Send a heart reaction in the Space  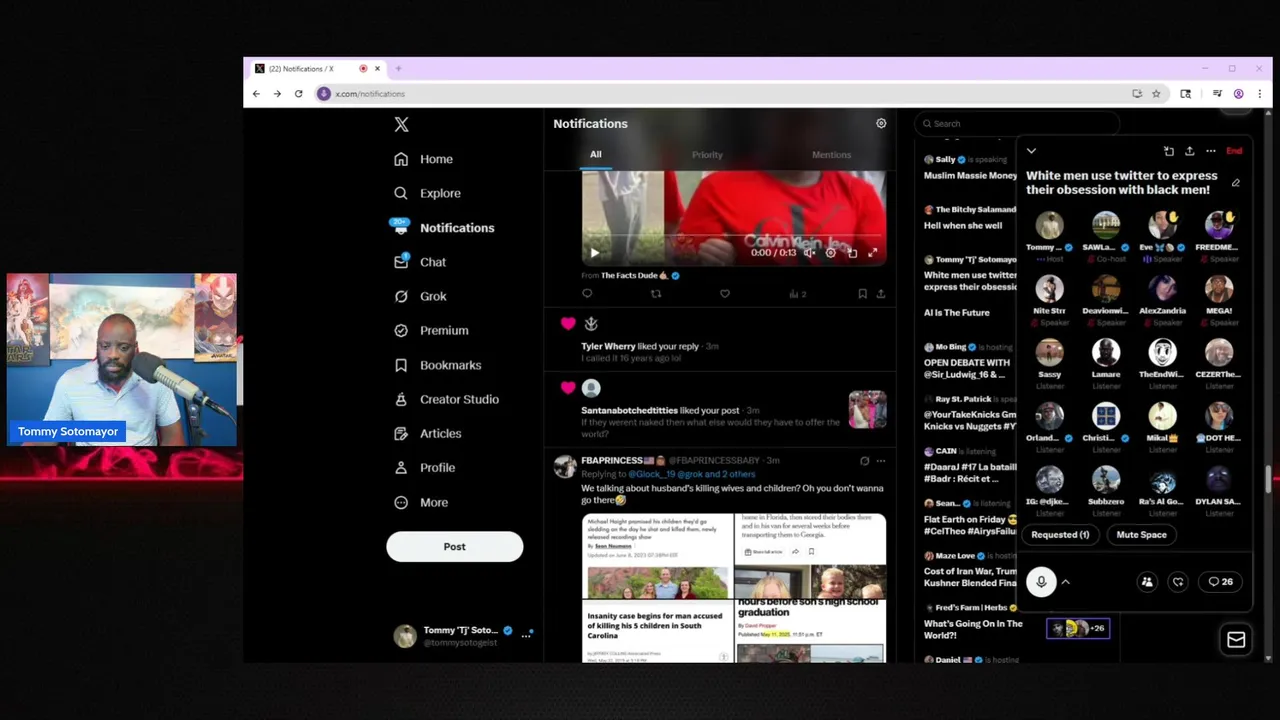(1178, 582)
